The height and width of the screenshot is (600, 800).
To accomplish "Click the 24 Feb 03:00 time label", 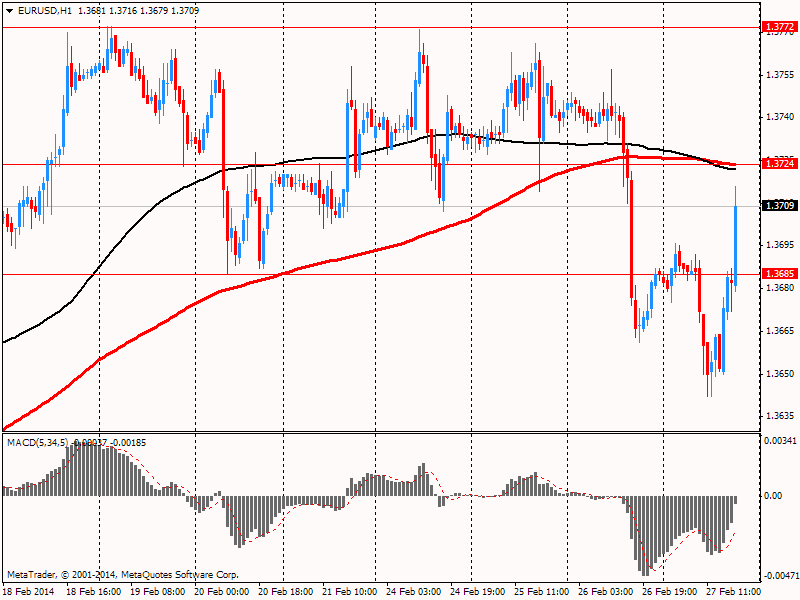I will (x=414, y=591).
